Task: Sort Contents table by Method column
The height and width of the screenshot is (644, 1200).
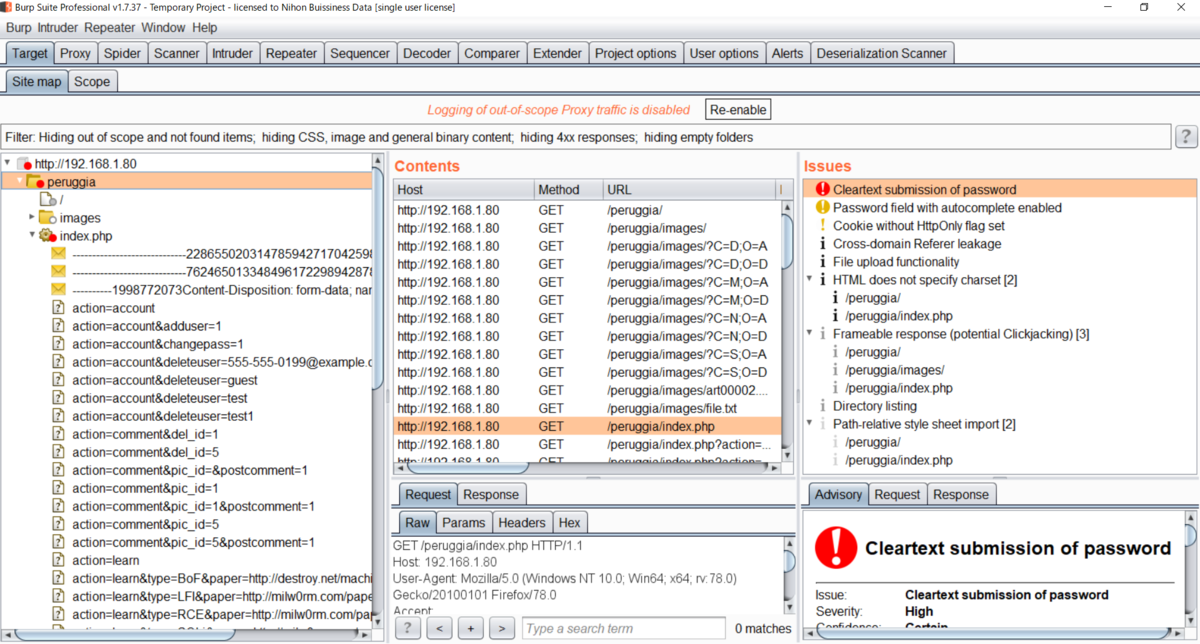Action: [568, 189]
